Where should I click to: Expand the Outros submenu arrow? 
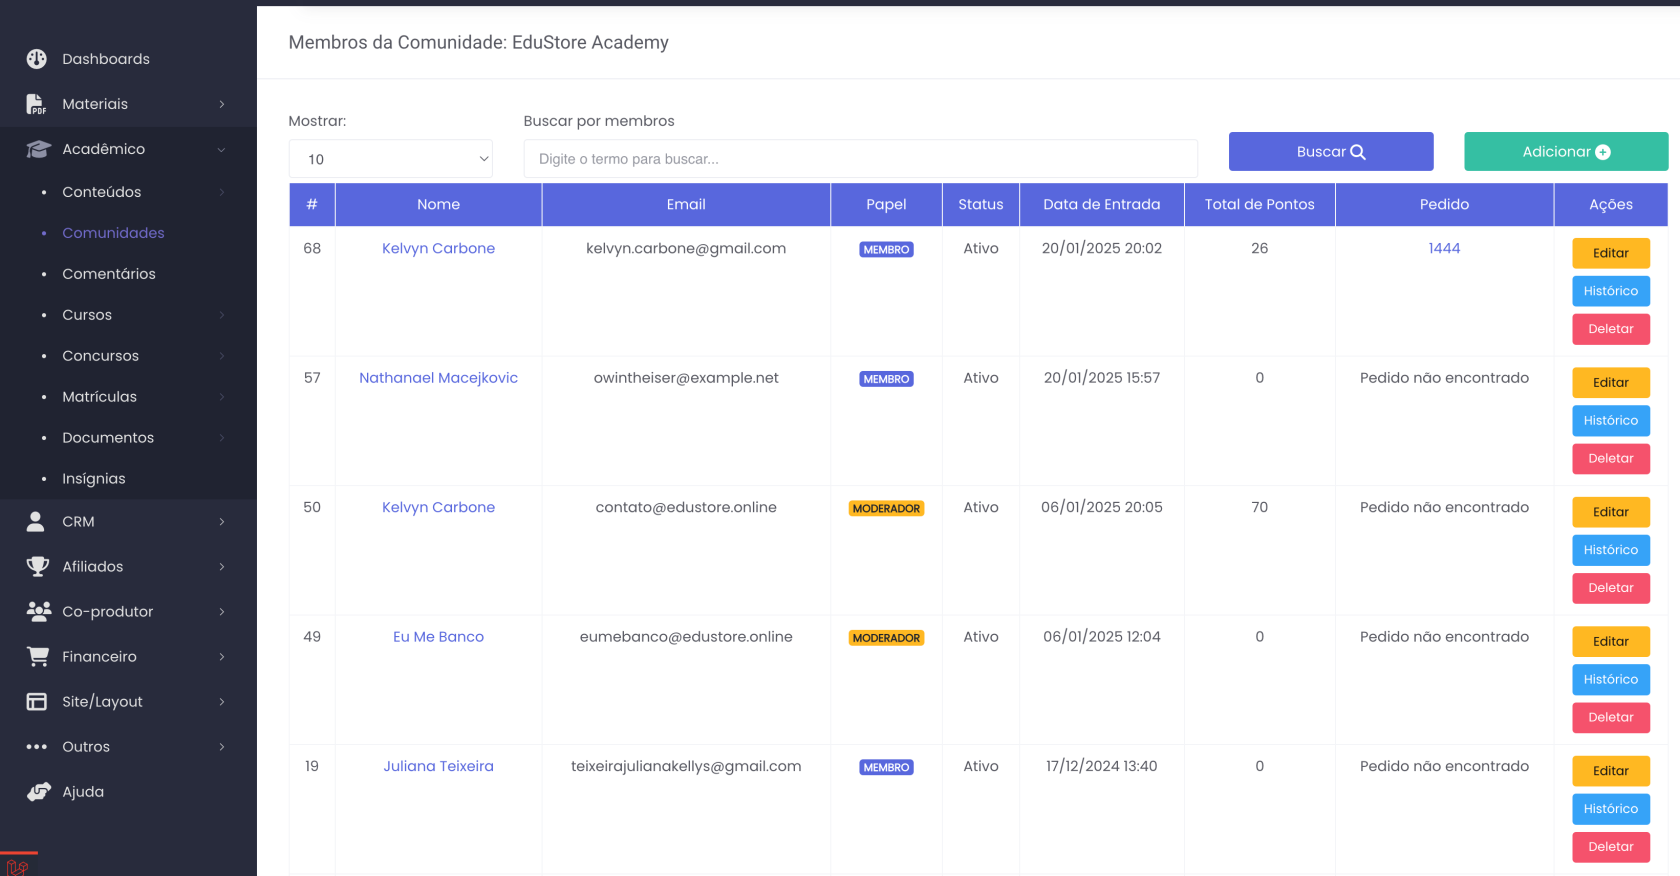(x=221, y=746)
